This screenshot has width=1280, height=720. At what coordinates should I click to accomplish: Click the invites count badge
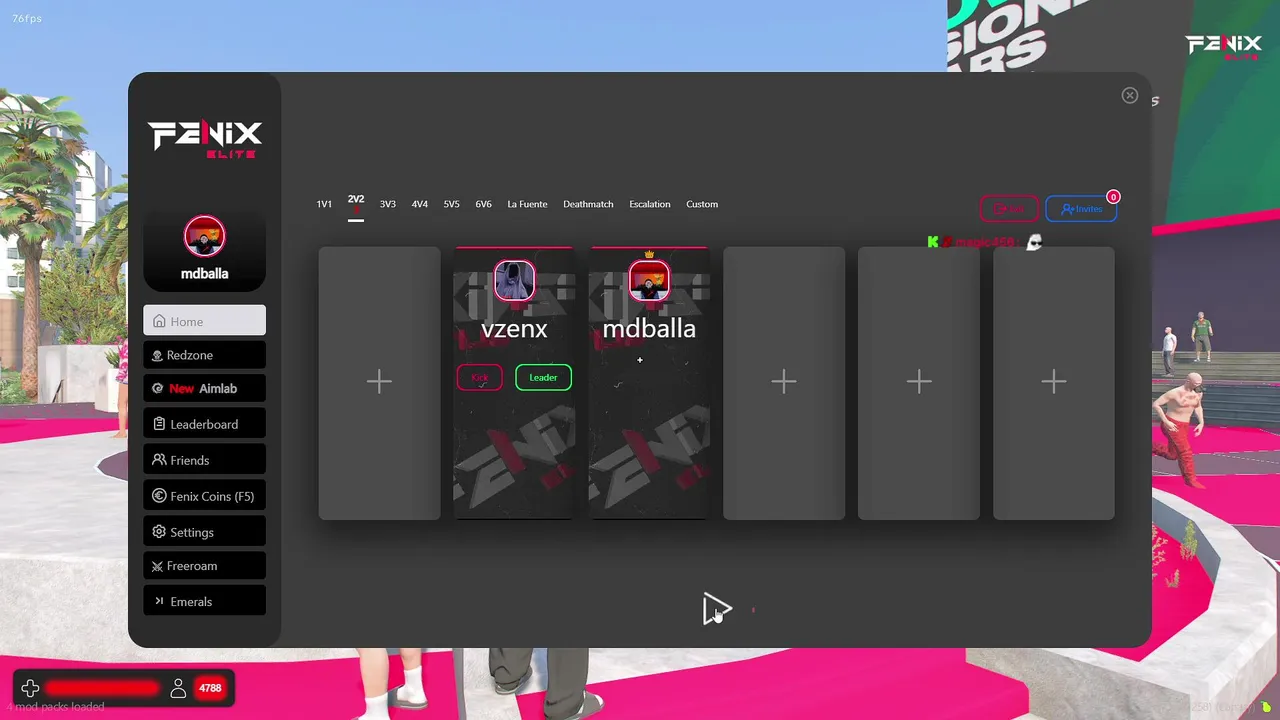click(1113, 197)
